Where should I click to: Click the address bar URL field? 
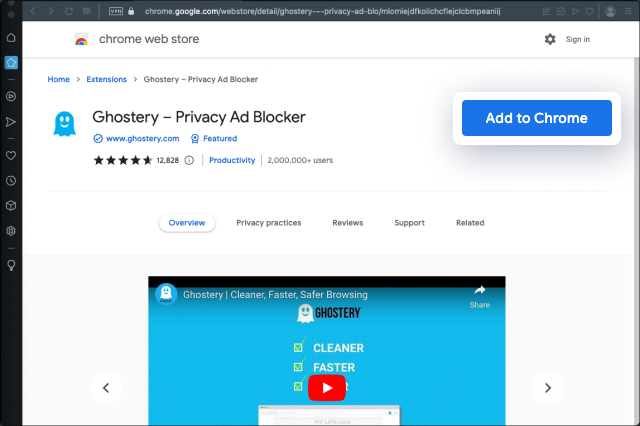[x=320, y=11]
